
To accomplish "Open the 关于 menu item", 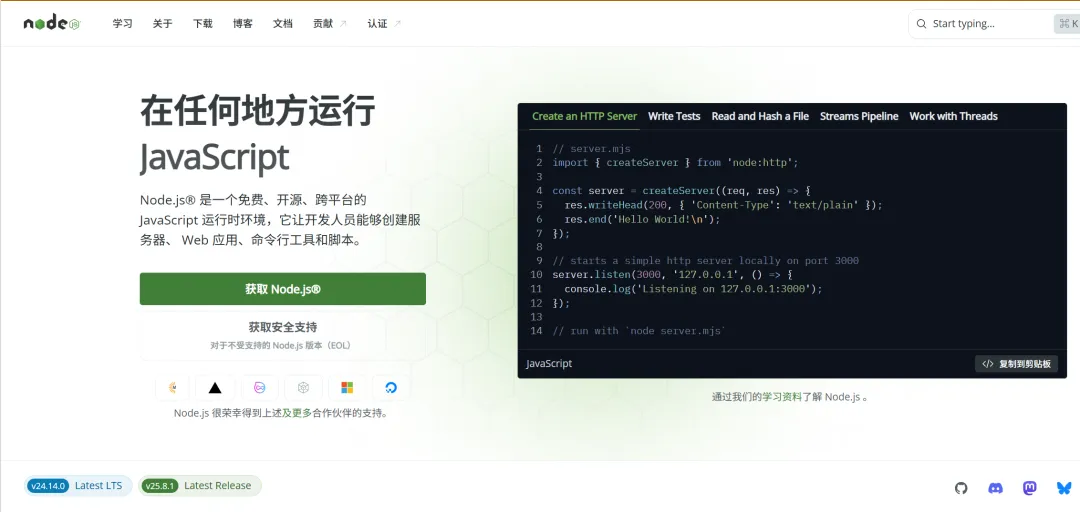I will click(x=163, y=23).
